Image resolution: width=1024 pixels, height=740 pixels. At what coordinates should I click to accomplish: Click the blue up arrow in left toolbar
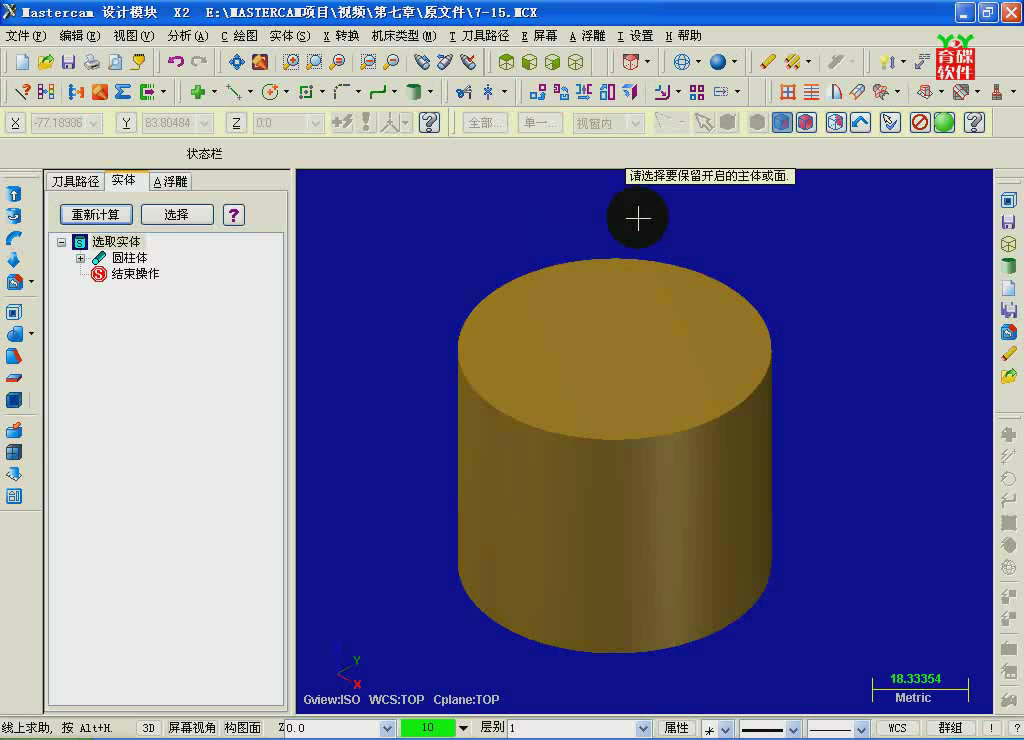click(14, 194)
